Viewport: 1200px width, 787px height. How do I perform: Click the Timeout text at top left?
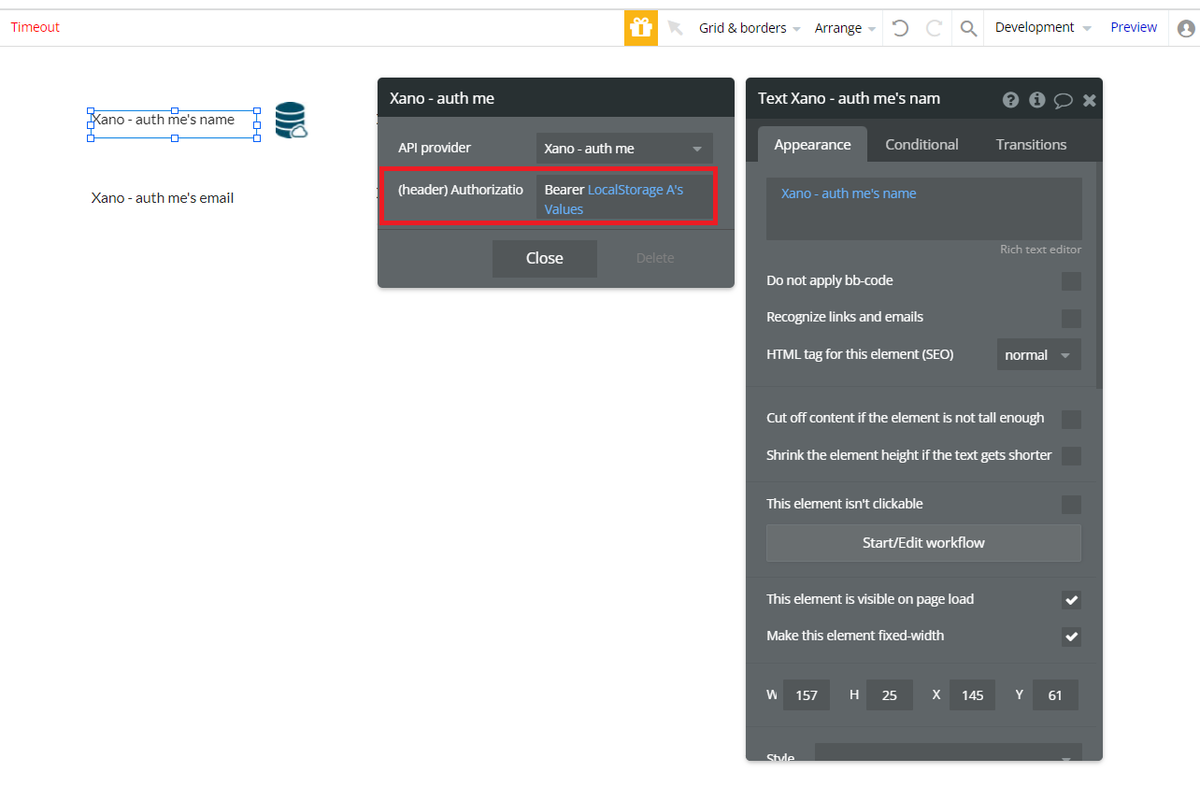tap(35, 27)
